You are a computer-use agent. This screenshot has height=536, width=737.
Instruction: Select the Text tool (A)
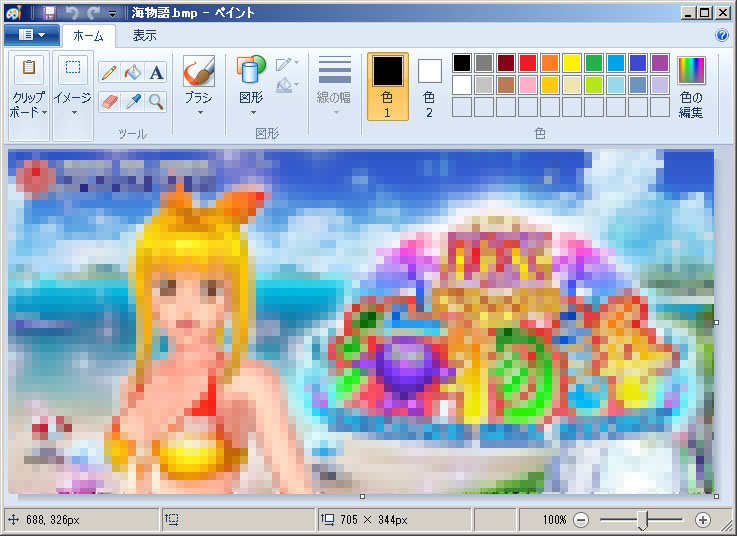coord(156,73)
